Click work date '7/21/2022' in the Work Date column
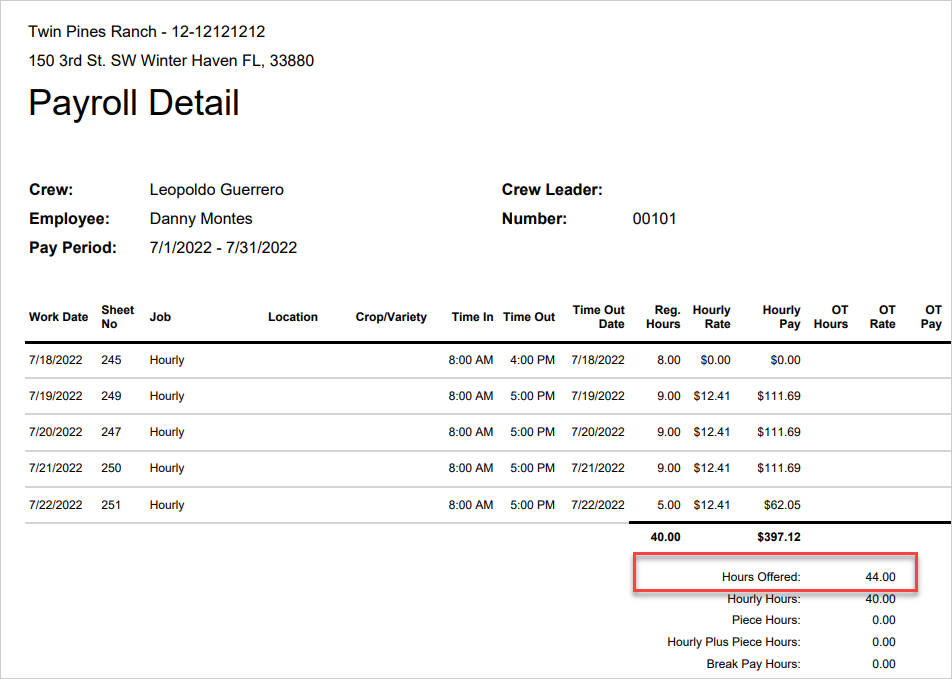Screen dimensions: 952x679 point(55,468)
